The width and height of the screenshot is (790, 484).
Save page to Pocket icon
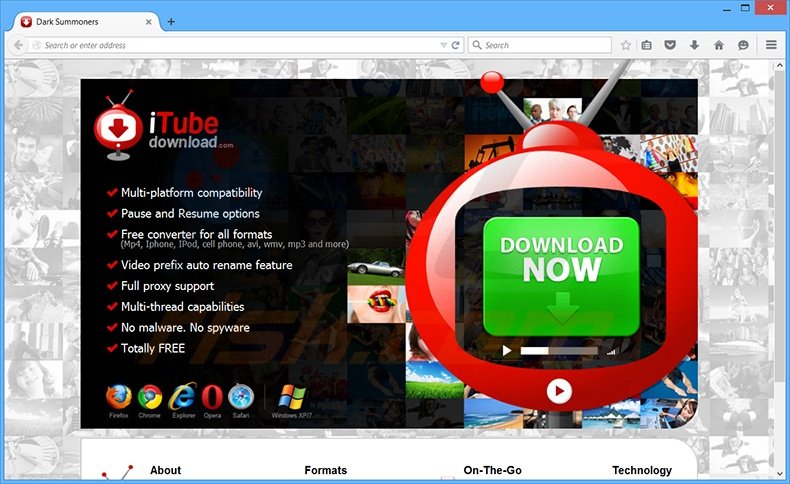670,45
